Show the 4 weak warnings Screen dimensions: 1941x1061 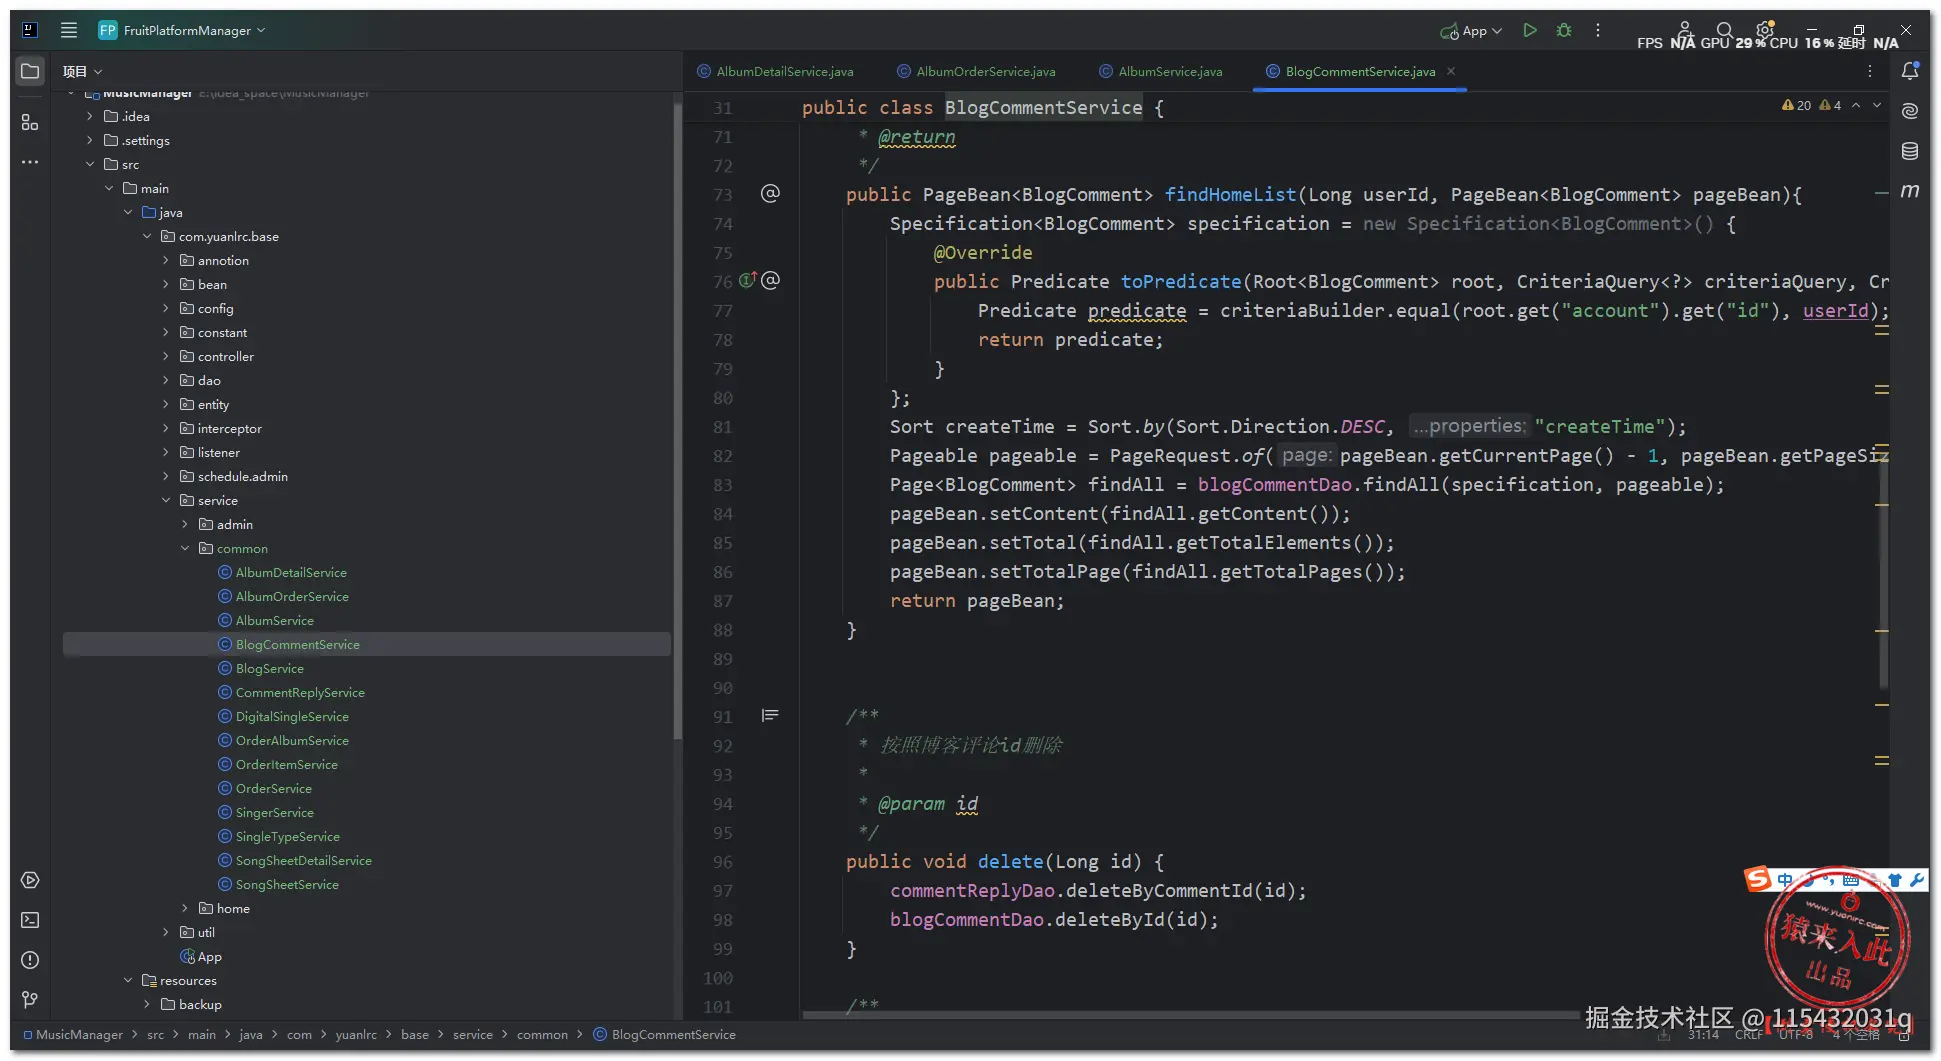pos(1830,105)
